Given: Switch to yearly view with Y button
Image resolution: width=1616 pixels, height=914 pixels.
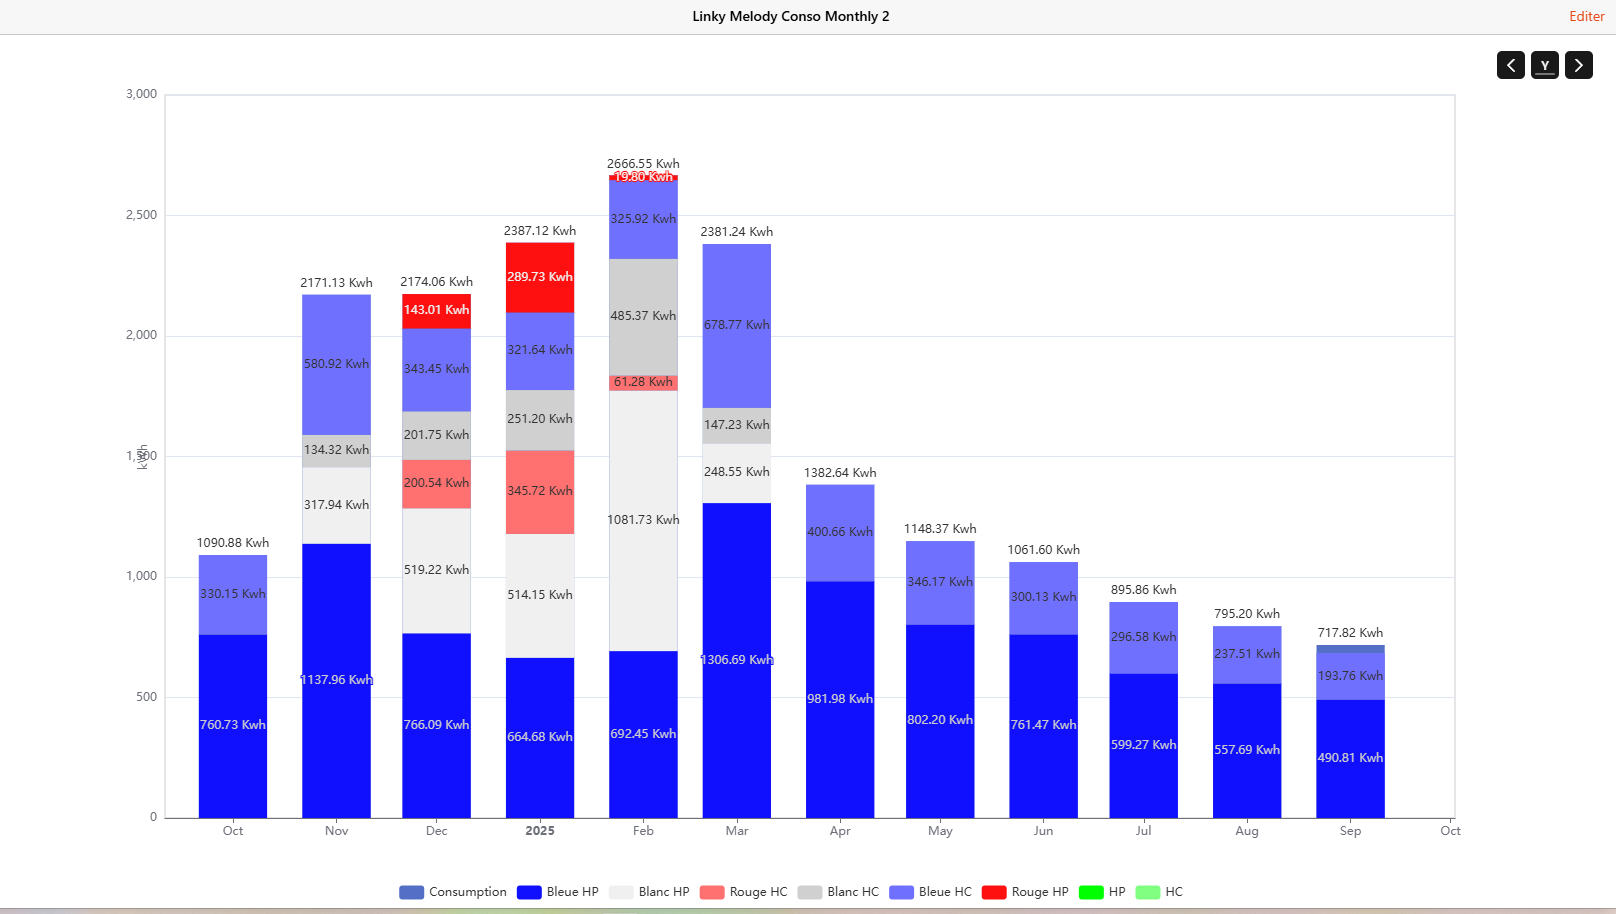Looking at the screenshot, I should (x=1544, y=65).
